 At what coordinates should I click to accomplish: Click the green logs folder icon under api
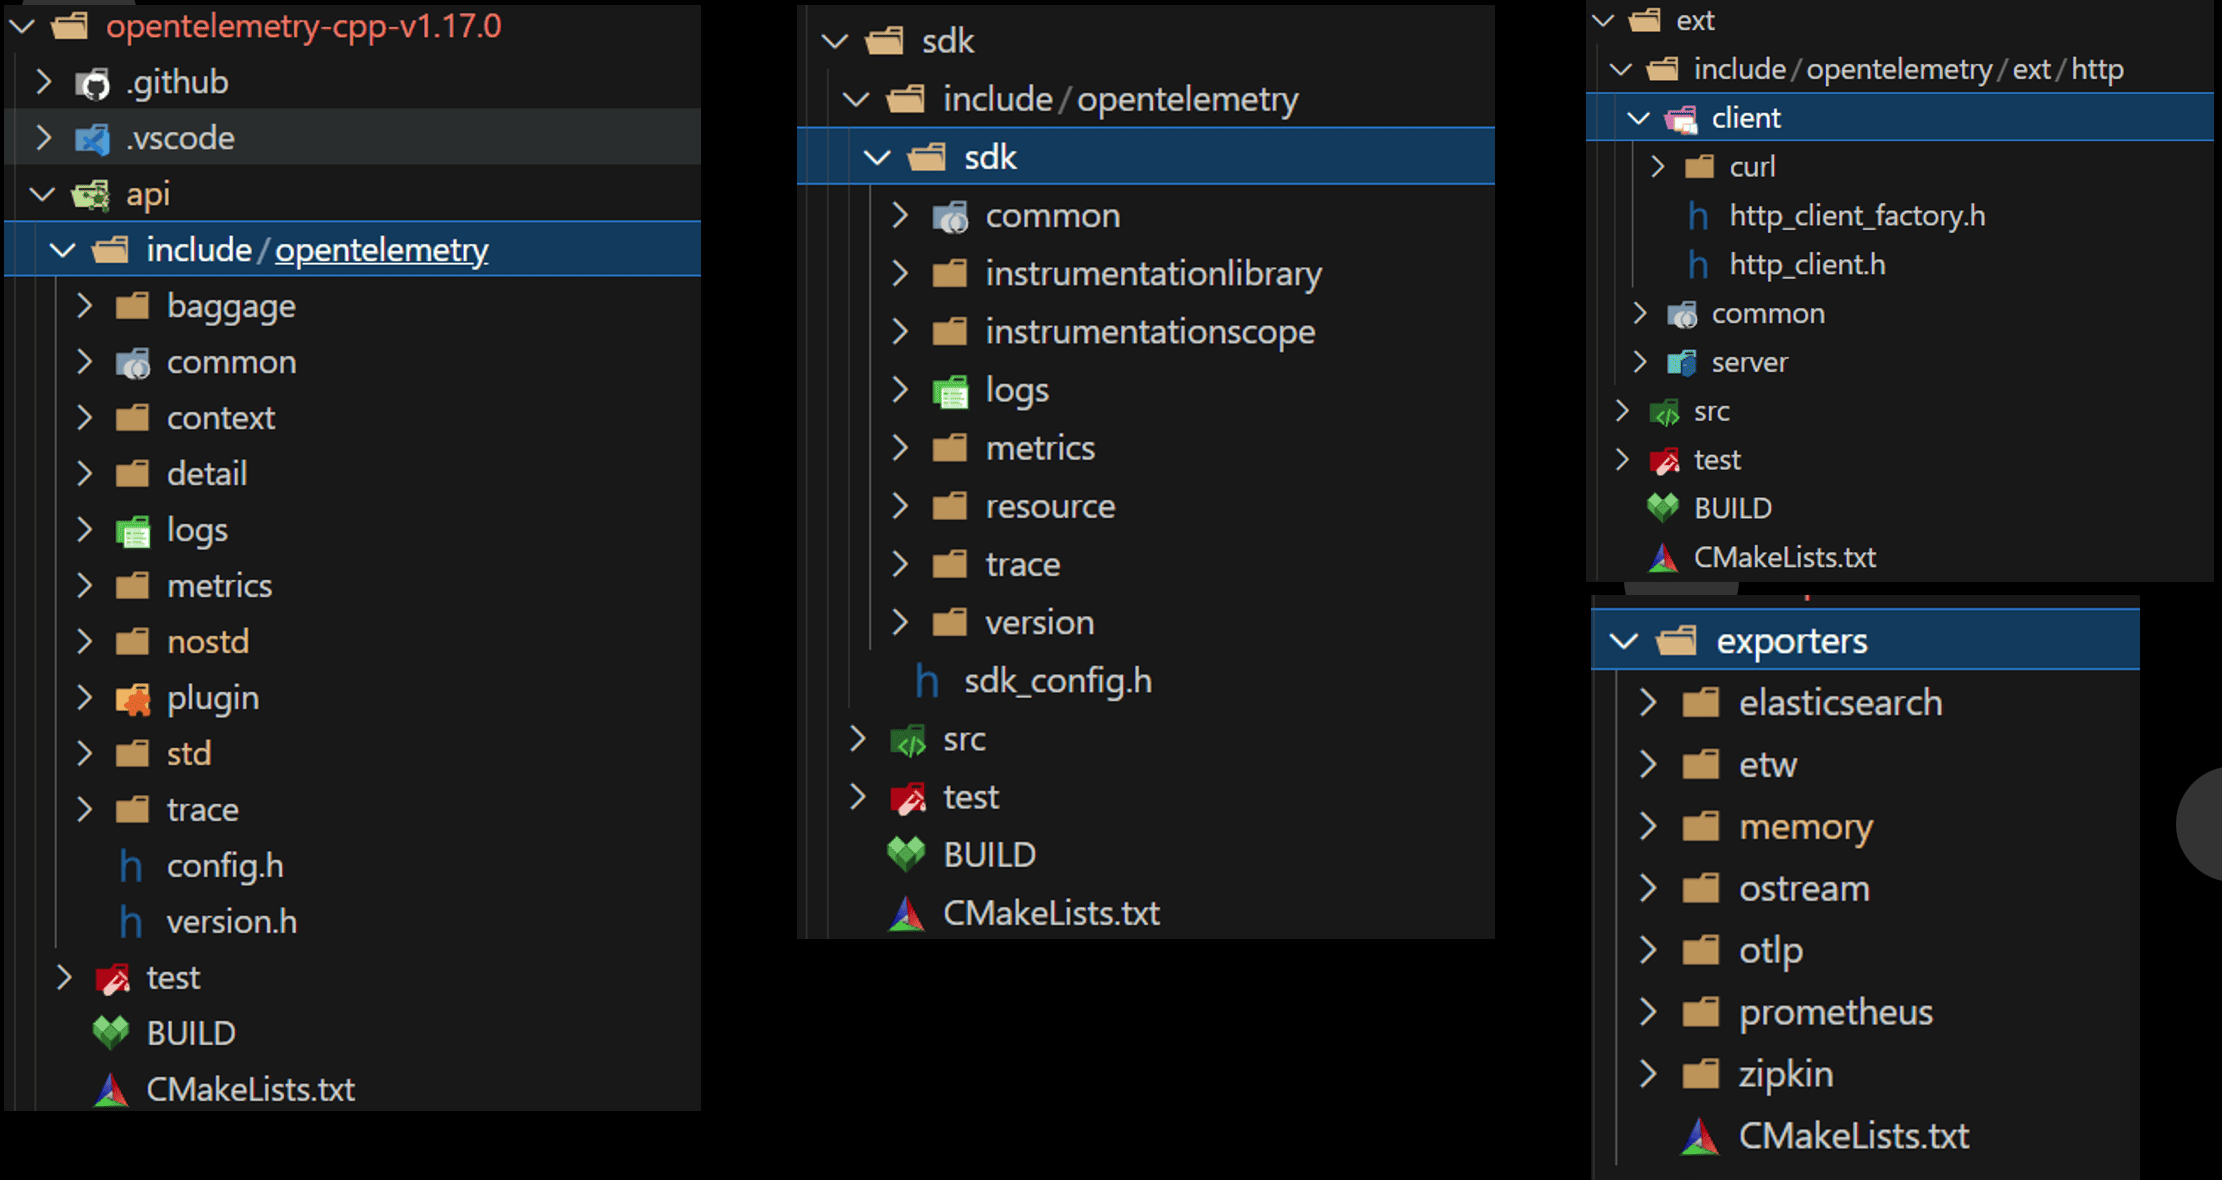point(133,531)
